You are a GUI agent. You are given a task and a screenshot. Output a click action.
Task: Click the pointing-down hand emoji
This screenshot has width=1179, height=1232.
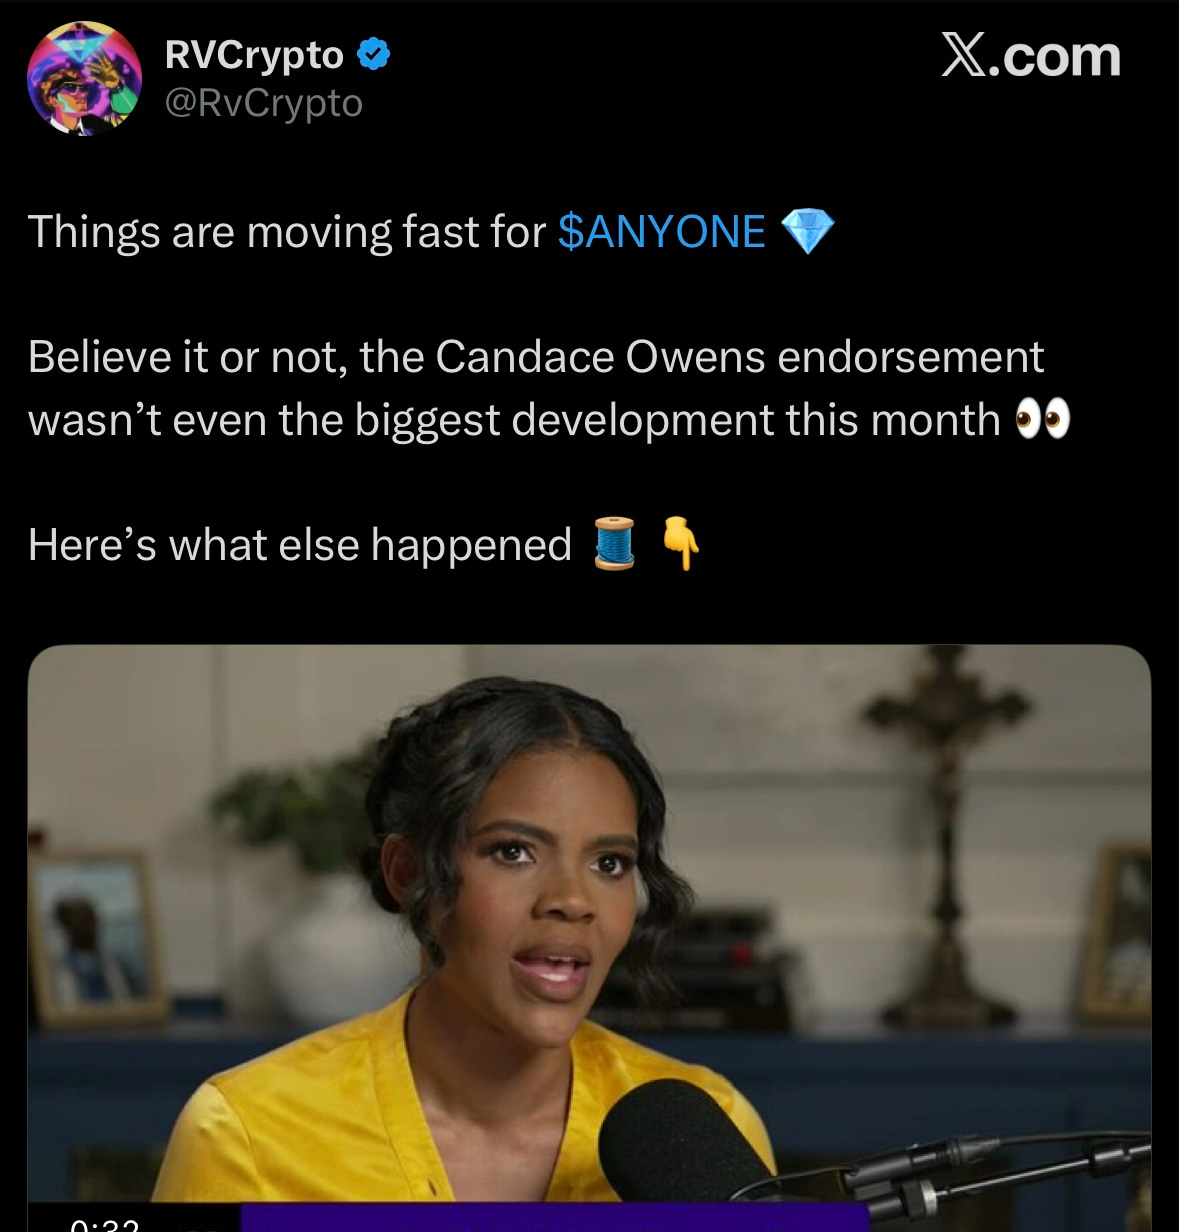pos(682,545)
